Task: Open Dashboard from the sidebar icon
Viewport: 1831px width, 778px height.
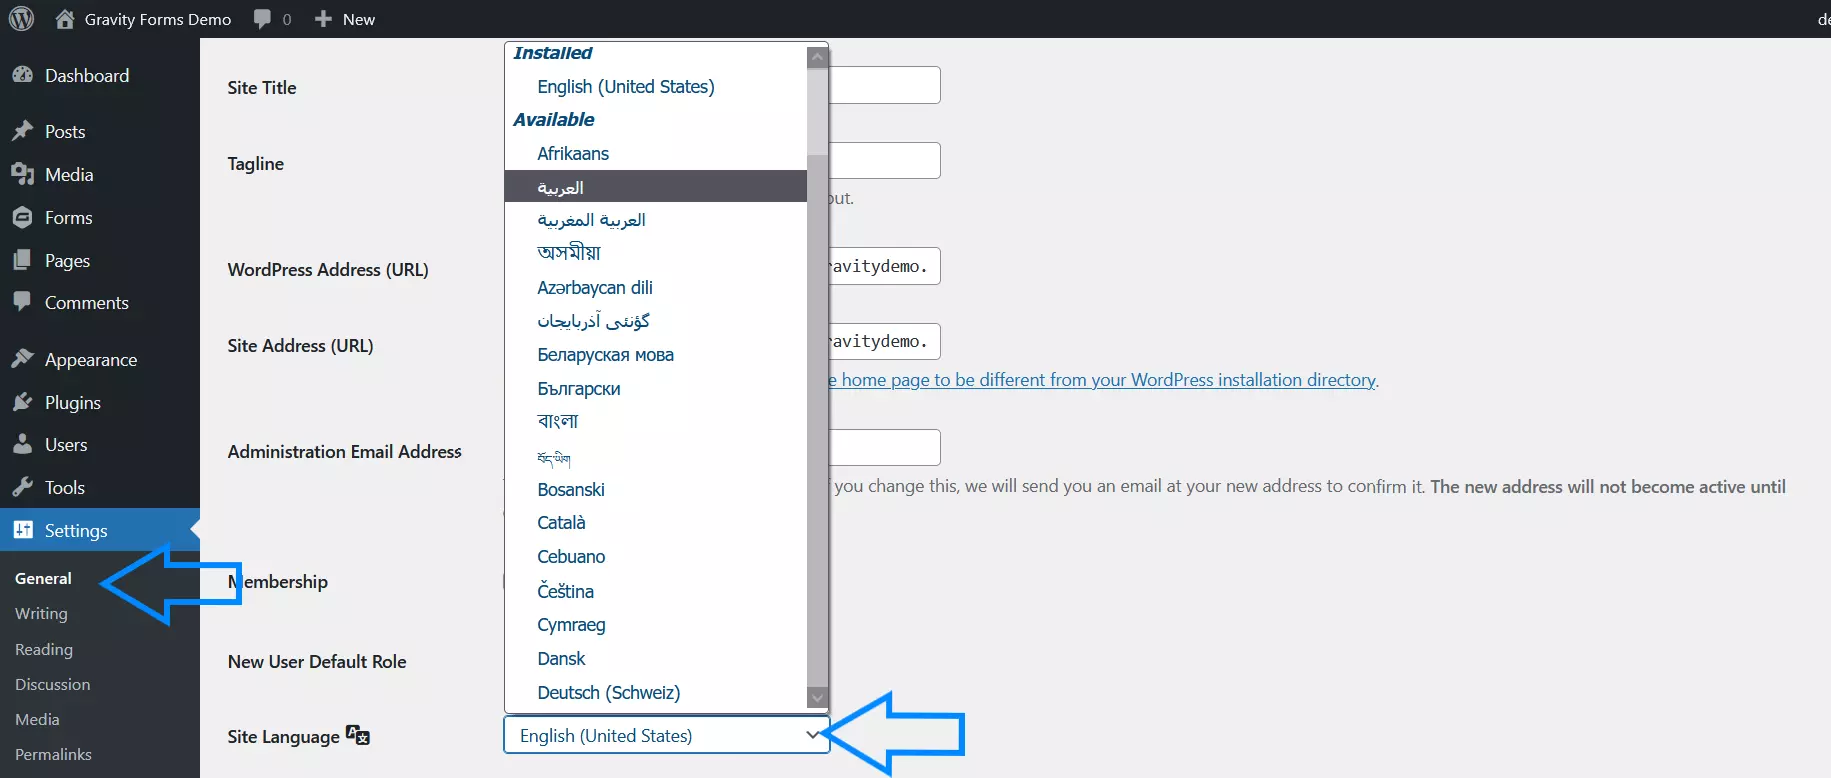Action: [22, 76]
